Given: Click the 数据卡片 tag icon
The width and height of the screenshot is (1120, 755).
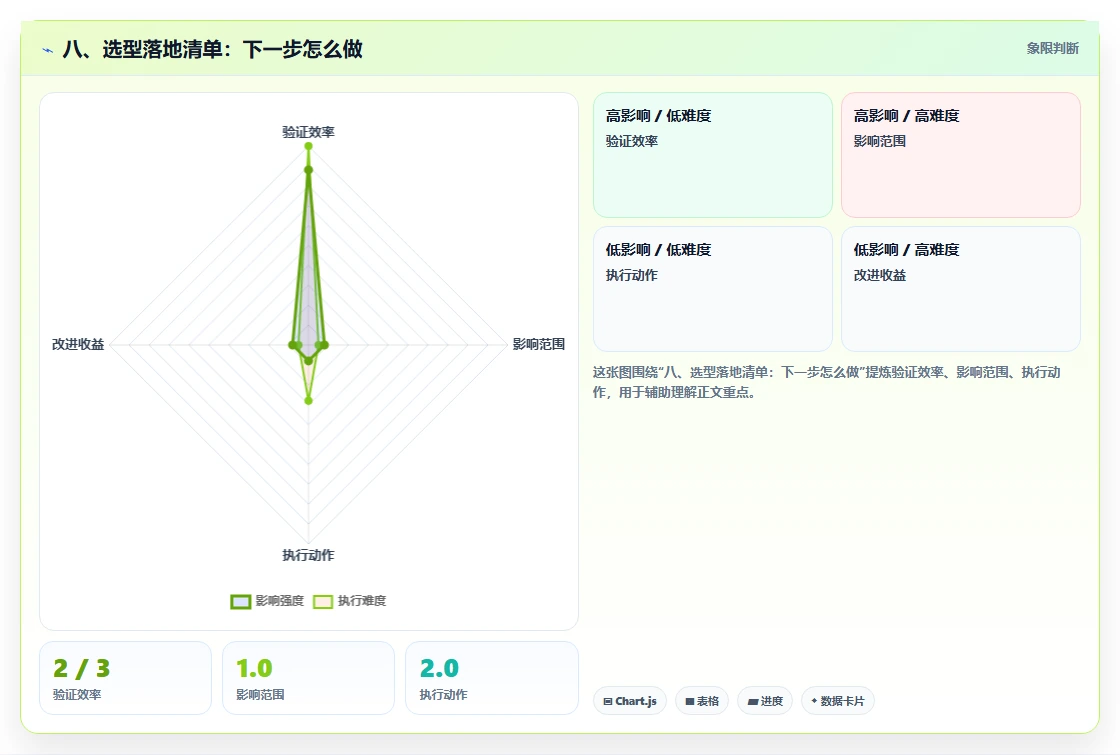Looking at the screenshot, I should [814, 701].
